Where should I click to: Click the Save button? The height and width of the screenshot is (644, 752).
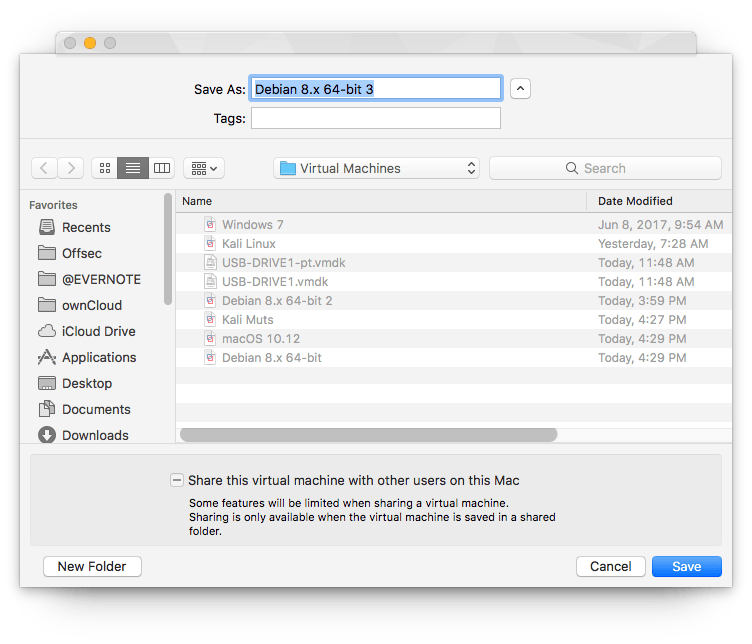point(686,566)
